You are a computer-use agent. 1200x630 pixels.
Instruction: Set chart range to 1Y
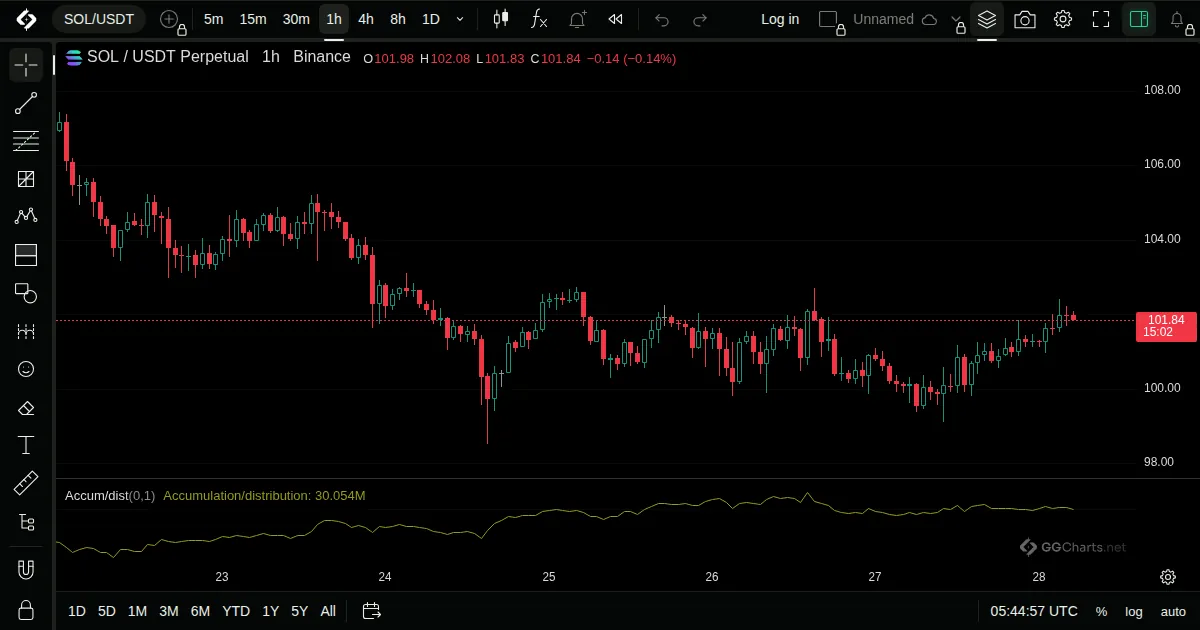click(x=270, y=611)
